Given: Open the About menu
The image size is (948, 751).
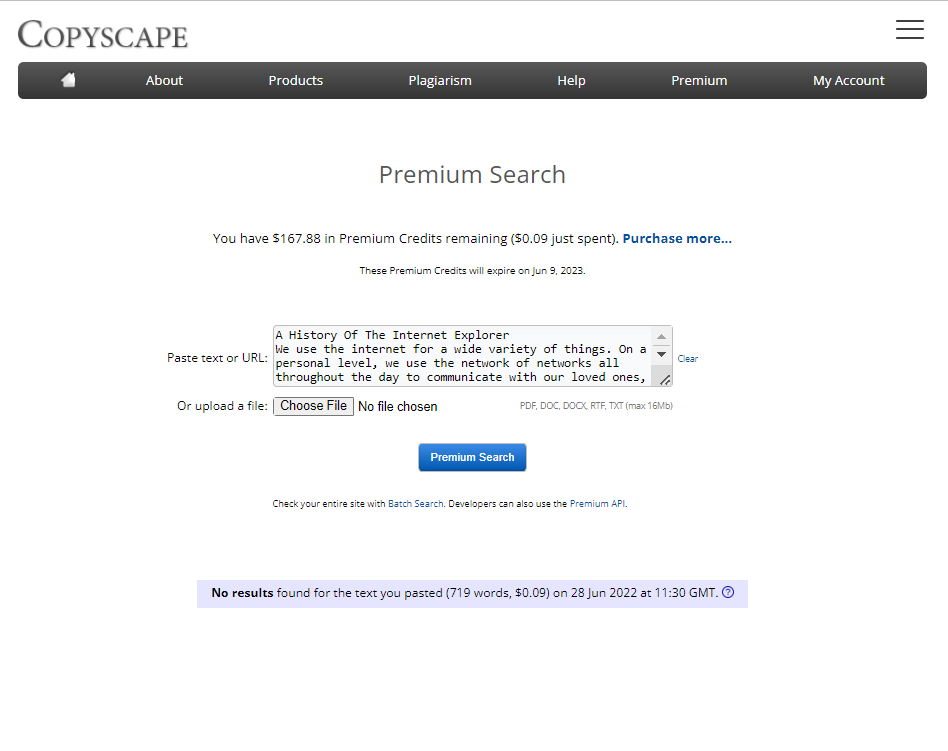Looking at the screenshot, I should coord(164,80).
